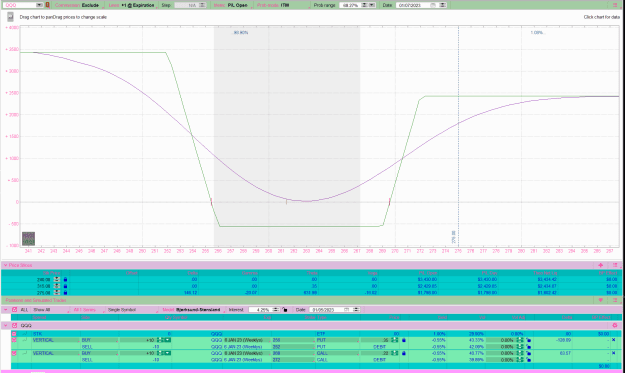Screen dimensions: 625x373
Task: Open calendar icon in positions Date field
Action: tap(346, 310)
